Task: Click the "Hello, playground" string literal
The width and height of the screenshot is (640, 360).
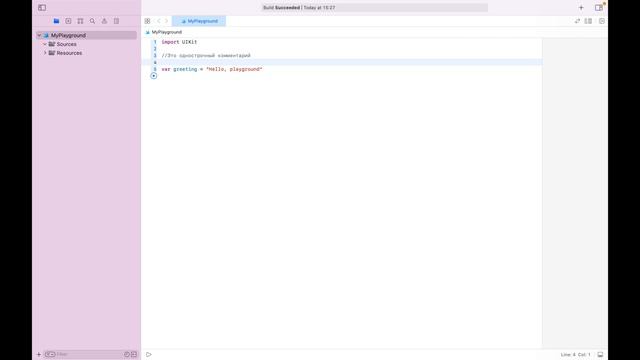Action: [234, 69]
